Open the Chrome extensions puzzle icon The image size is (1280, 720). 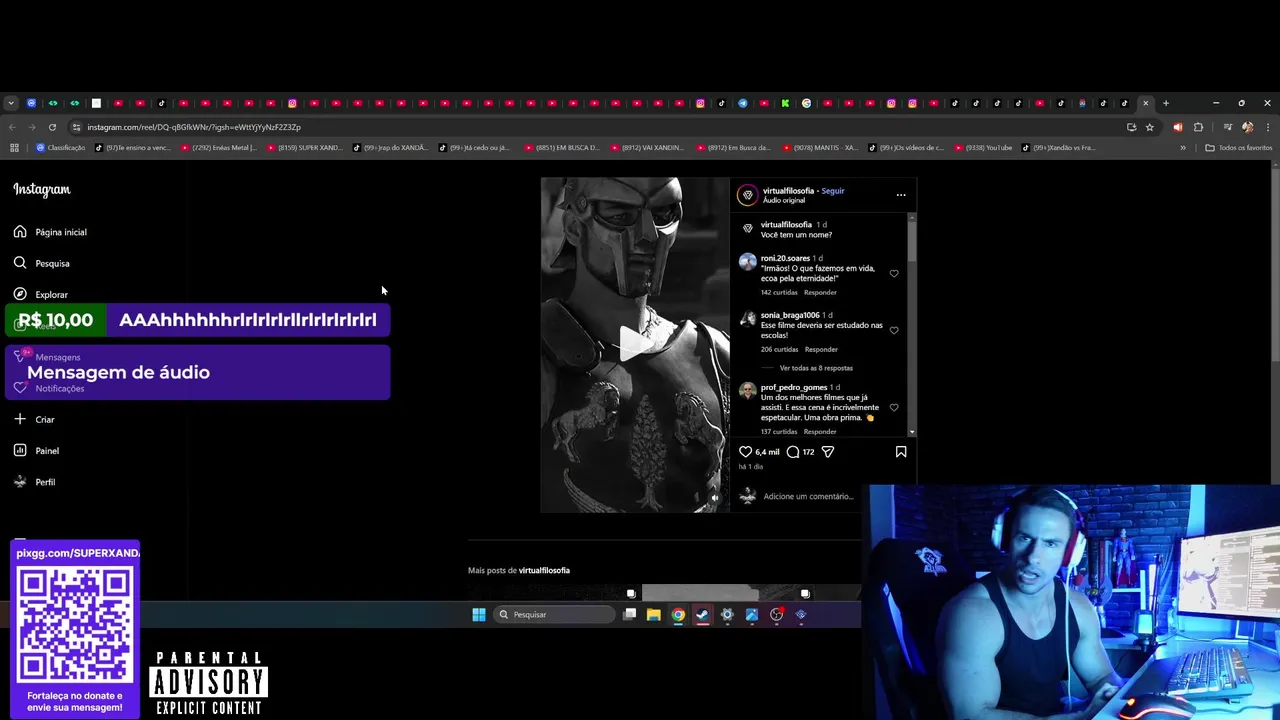[x=1198, y=127]
